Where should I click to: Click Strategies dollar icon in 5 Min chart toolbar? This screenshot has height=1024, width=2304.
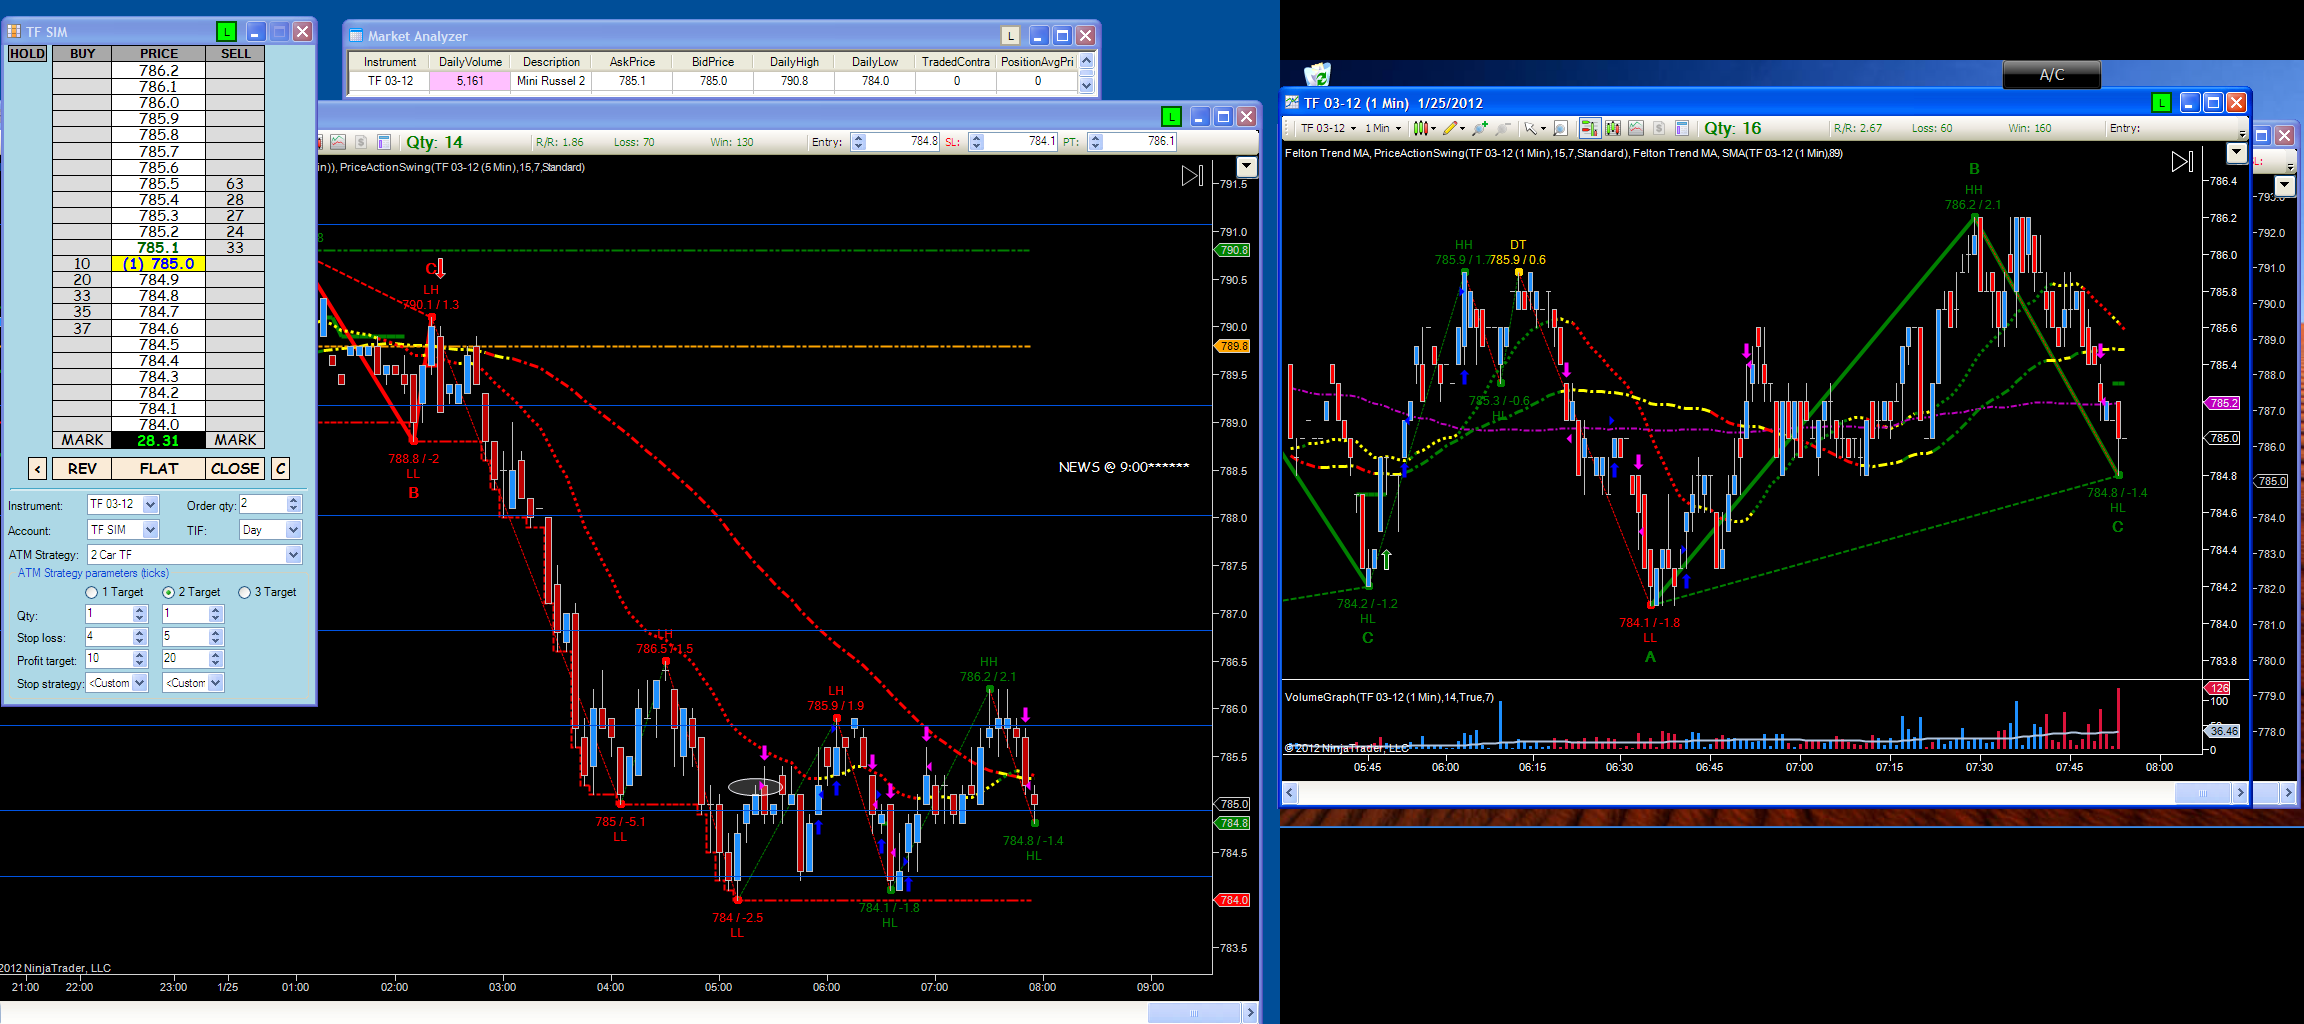(x=361, y=142)
